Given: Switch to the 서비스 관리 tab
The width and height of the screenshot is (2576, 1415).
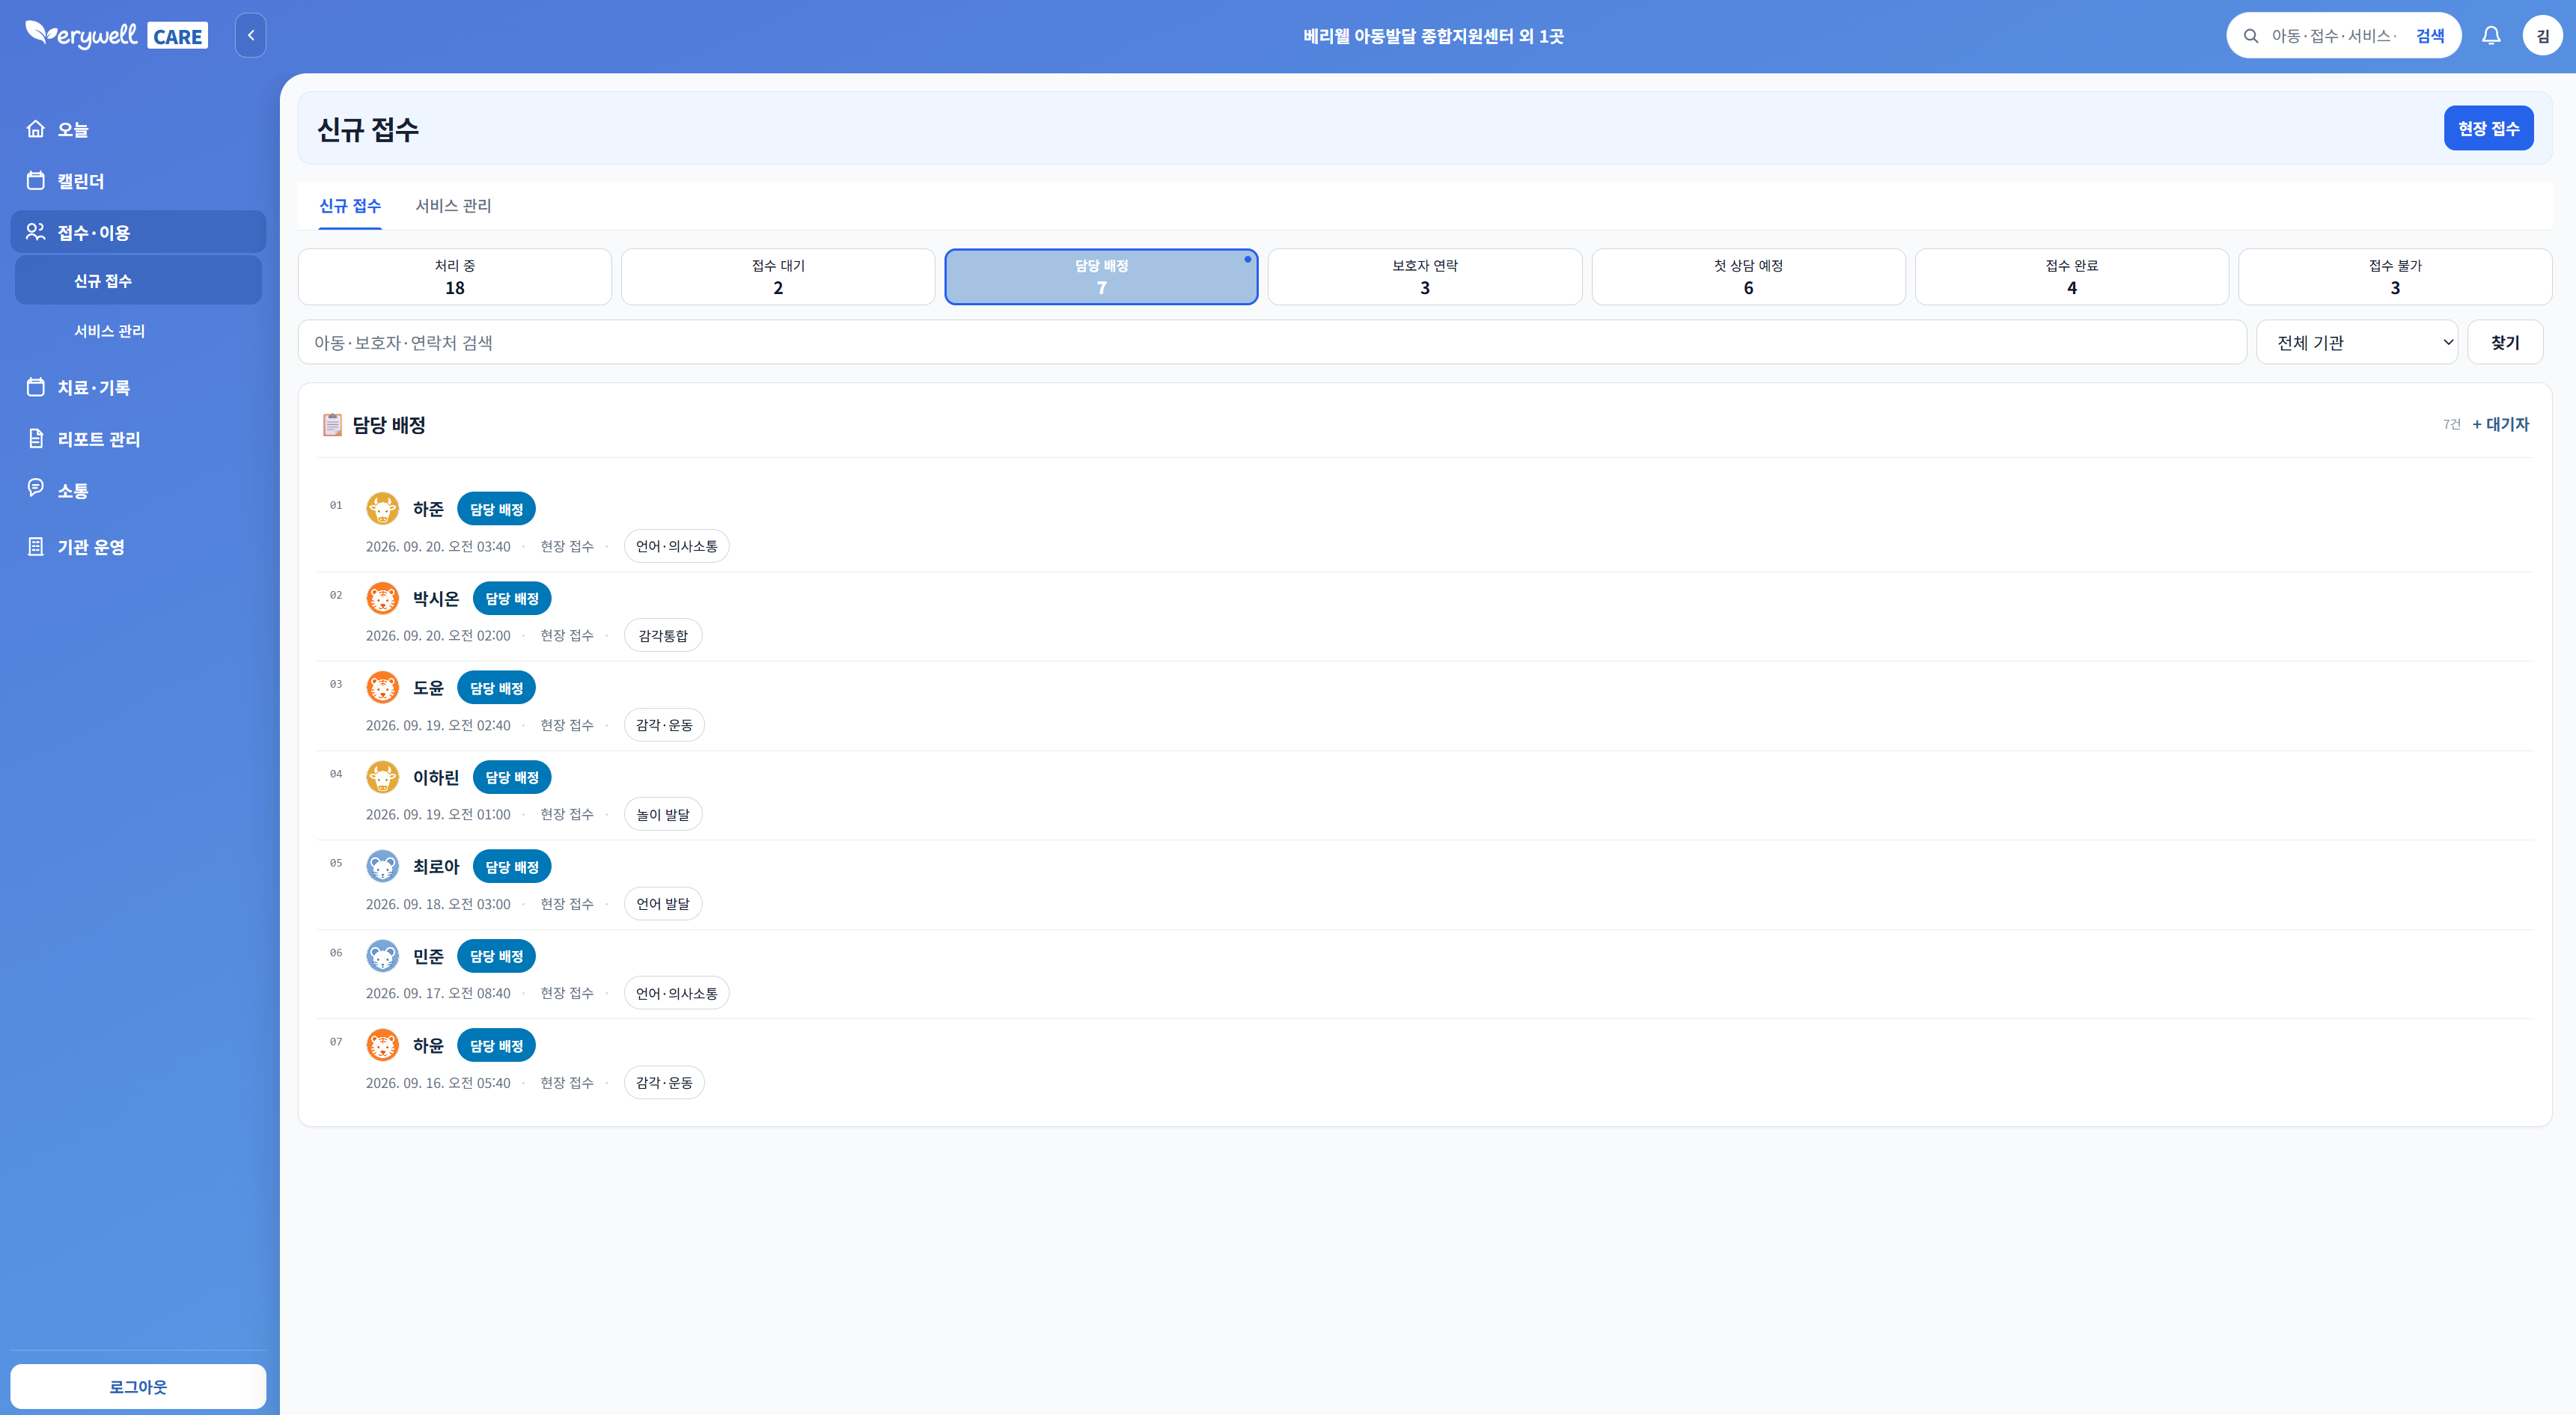Looking at the screenshot, I should [x=453, y=206].
